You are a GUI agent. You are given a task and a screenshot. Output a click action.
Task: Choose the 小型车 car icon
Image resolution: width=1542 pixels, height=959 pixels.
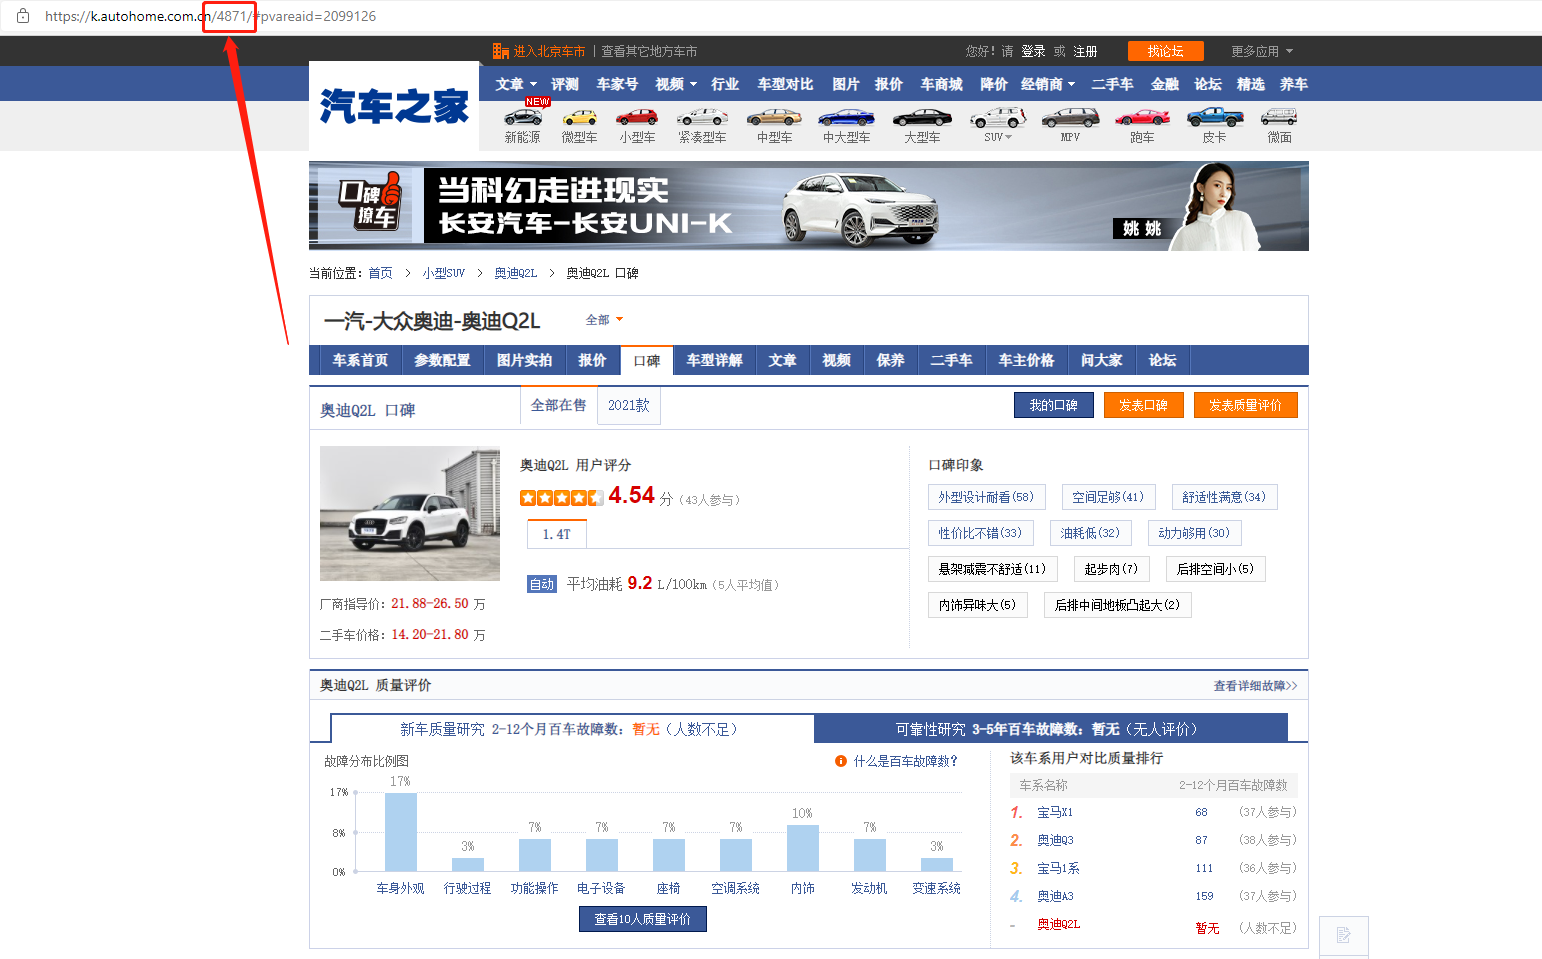[x=637, y=117]
